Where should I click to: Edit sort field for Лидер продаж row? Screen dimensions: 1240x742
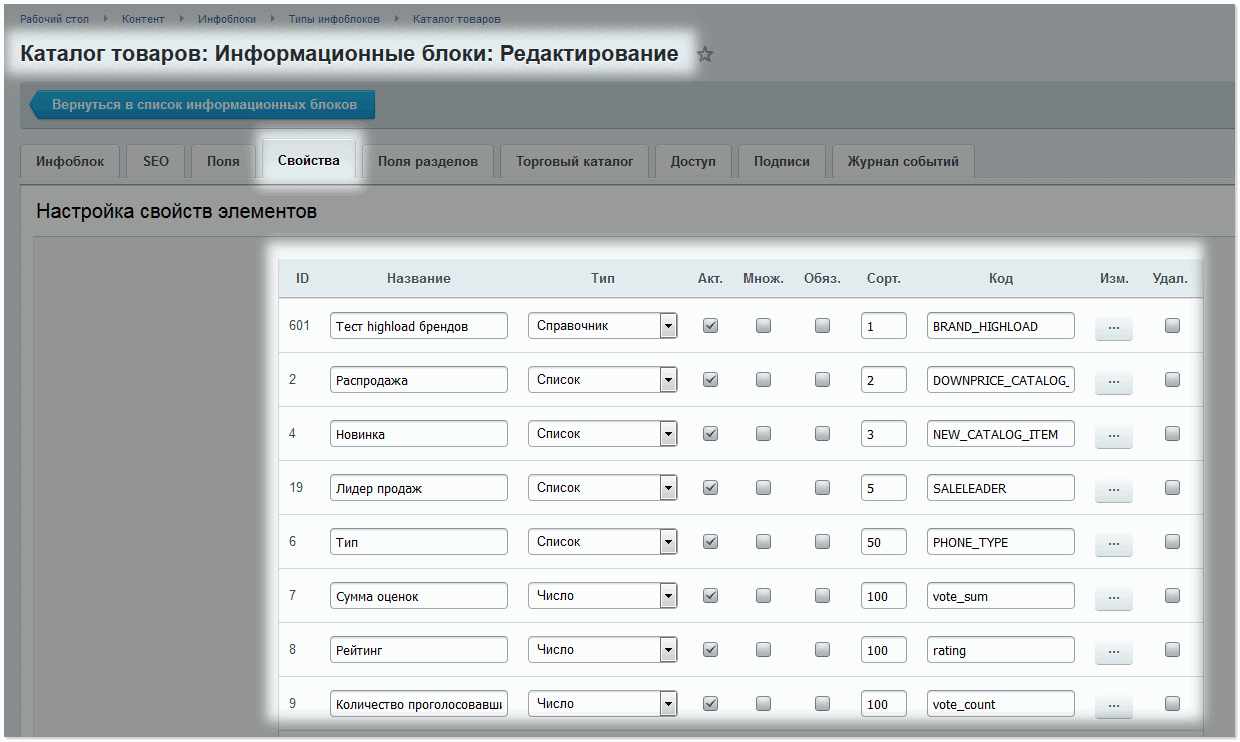coord(883,488)
